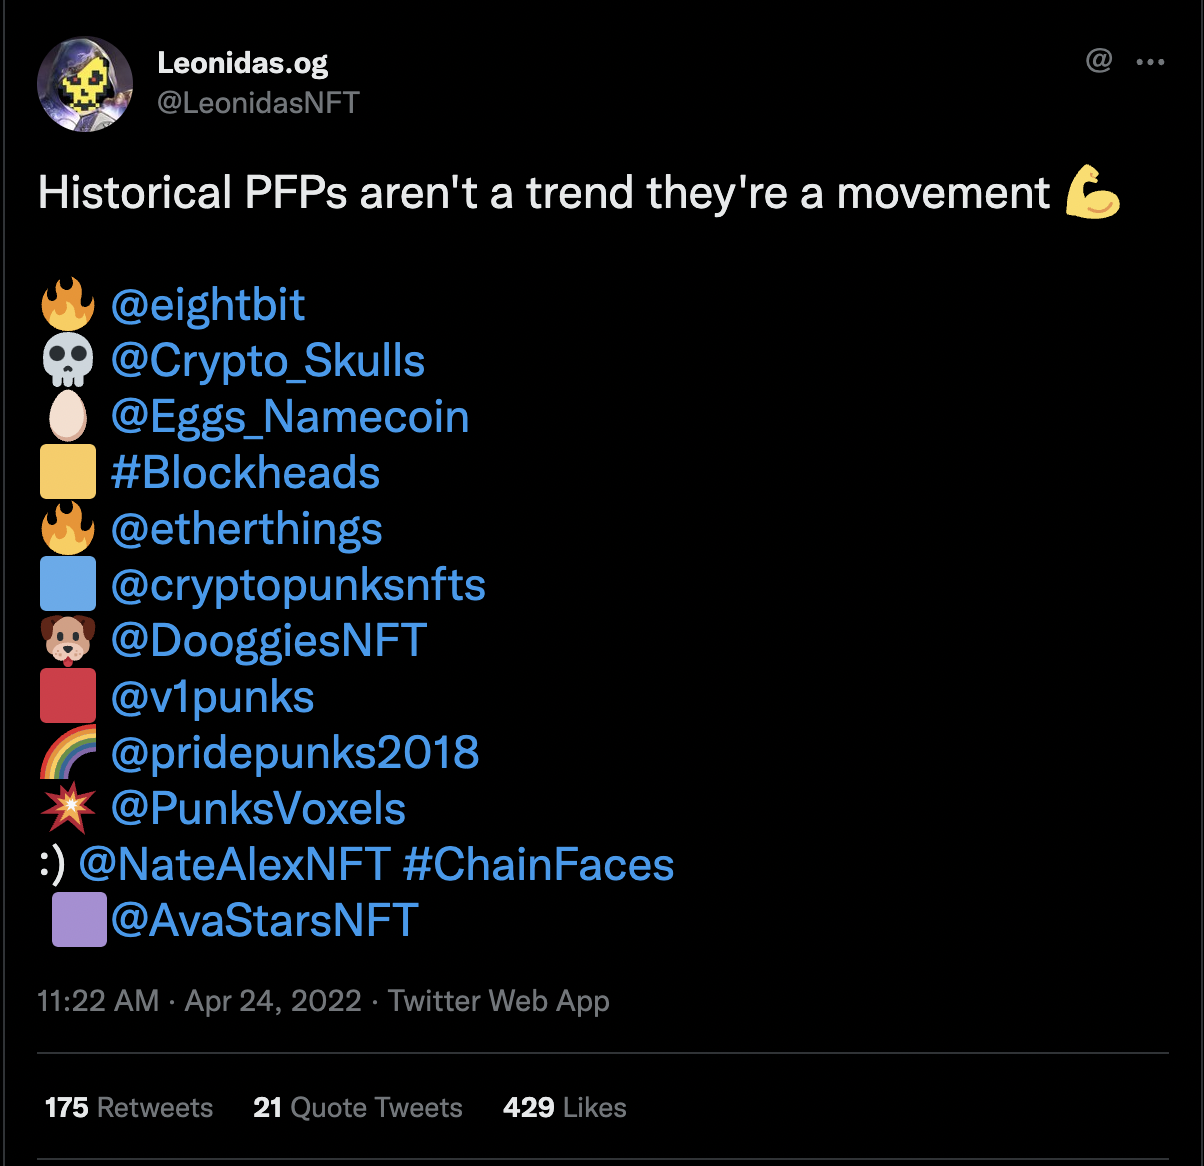Click the #ChainFaces hashtag
This screenshot has width=1204, height=1166.
[538, 865]
